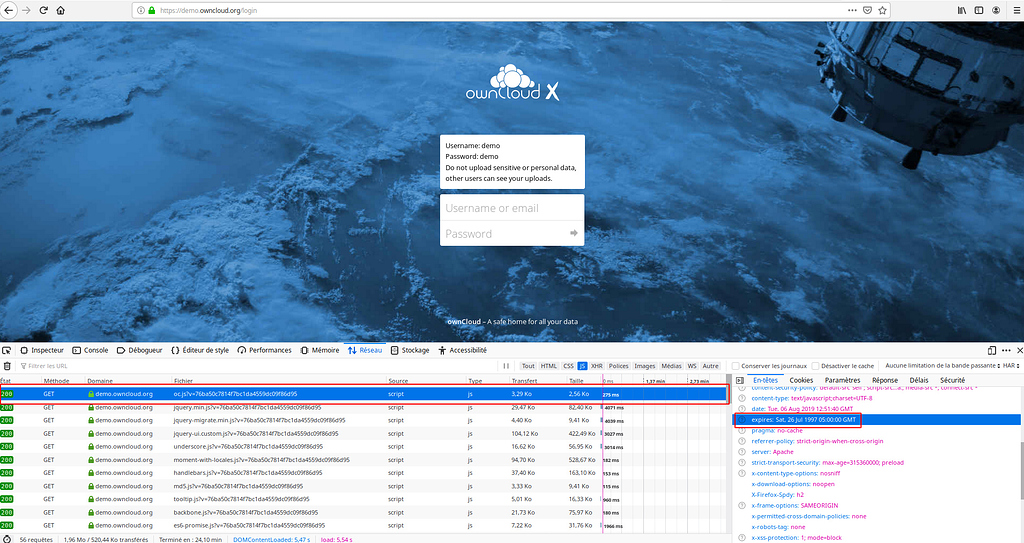Toggle the Tout request filter

point(528,366)
